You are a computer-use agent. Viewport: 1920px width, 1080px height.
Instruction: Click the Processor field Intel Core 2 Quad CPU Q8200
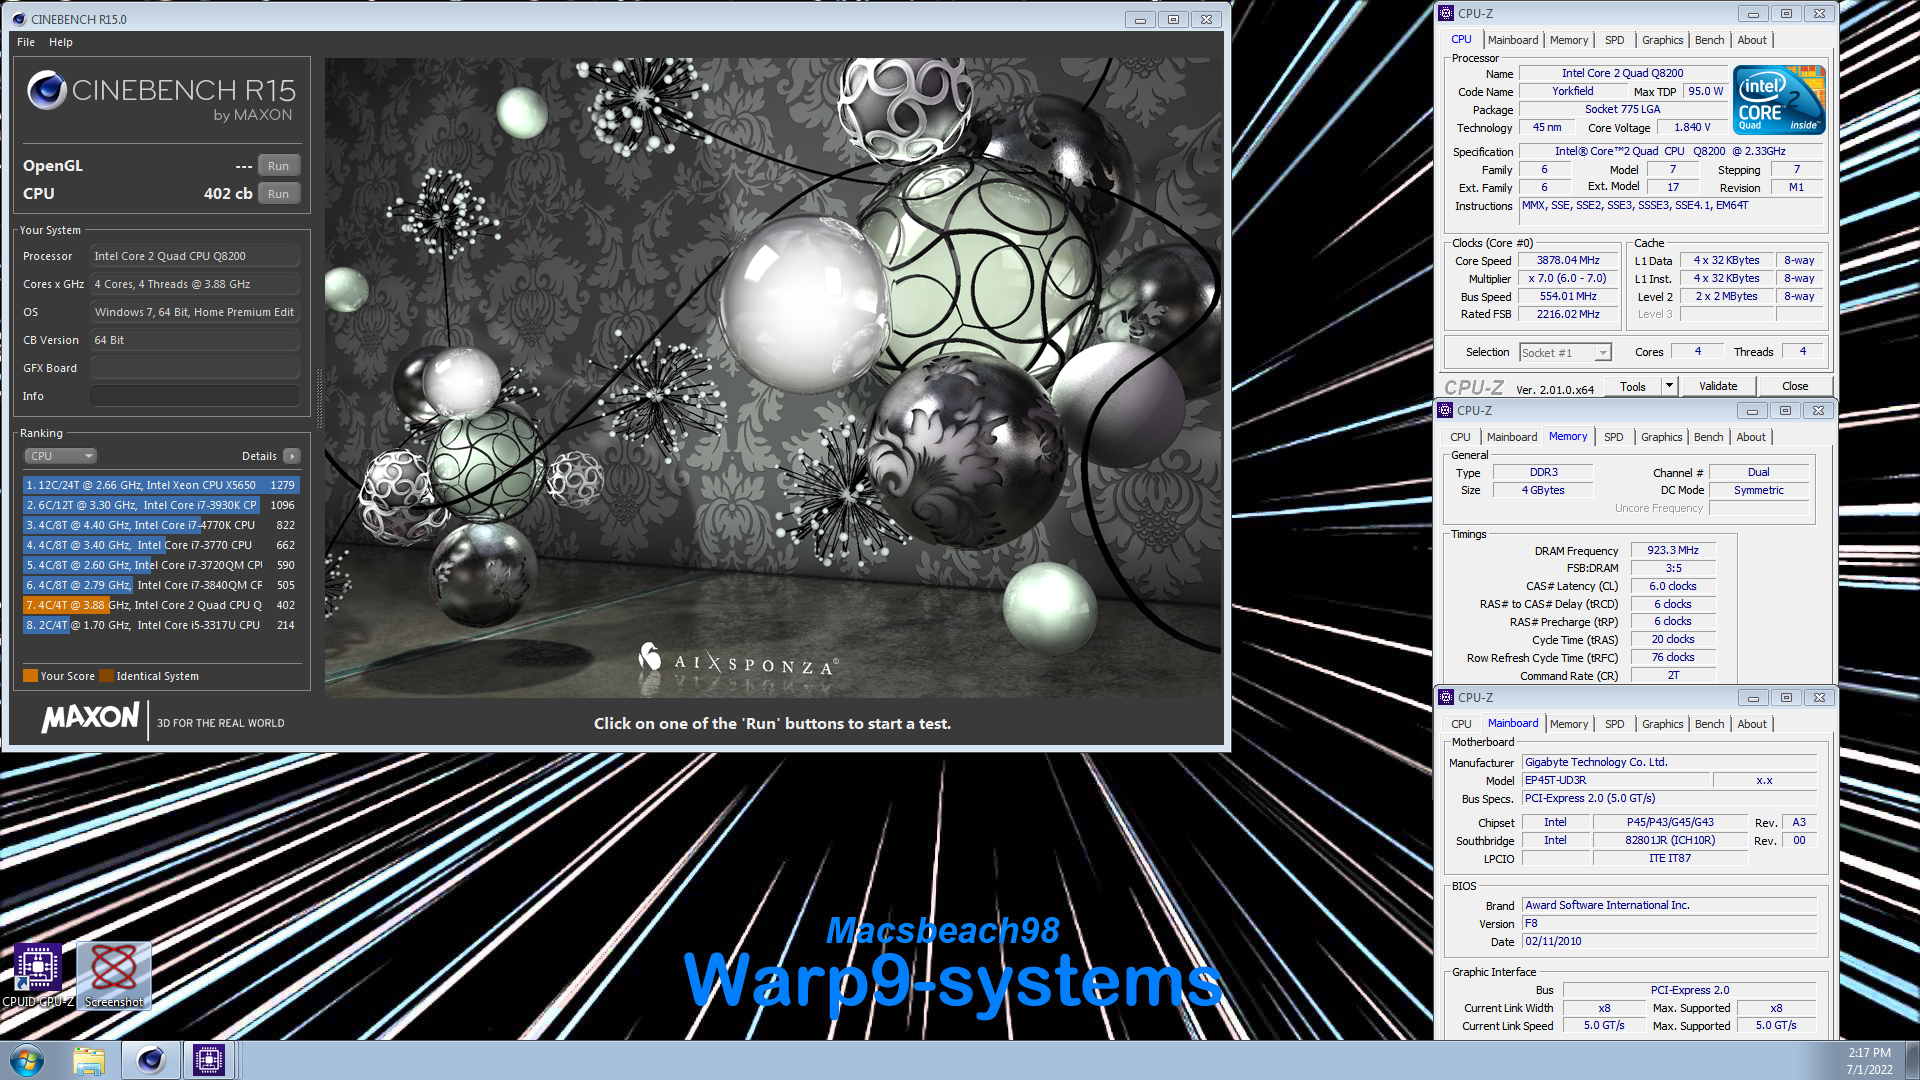click(x=195, y=256)
